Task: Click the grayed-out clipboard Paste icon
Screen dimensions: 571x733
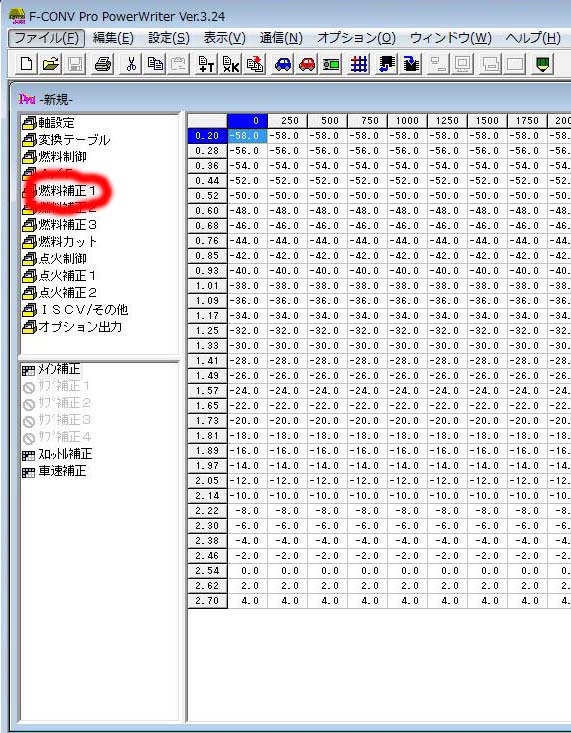Action: pos(179,64)
